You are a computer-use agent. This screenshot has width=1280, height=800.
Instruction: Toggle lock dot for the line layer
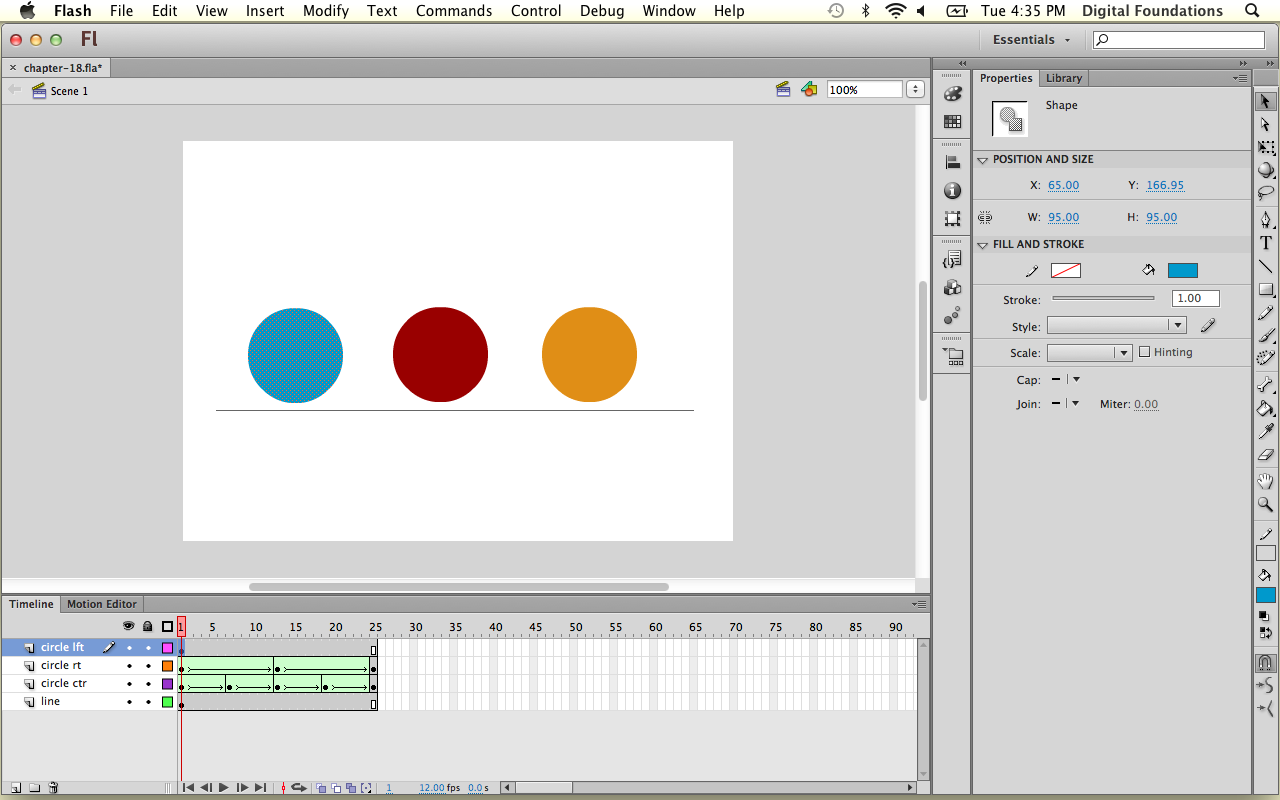tap(148, 702)
